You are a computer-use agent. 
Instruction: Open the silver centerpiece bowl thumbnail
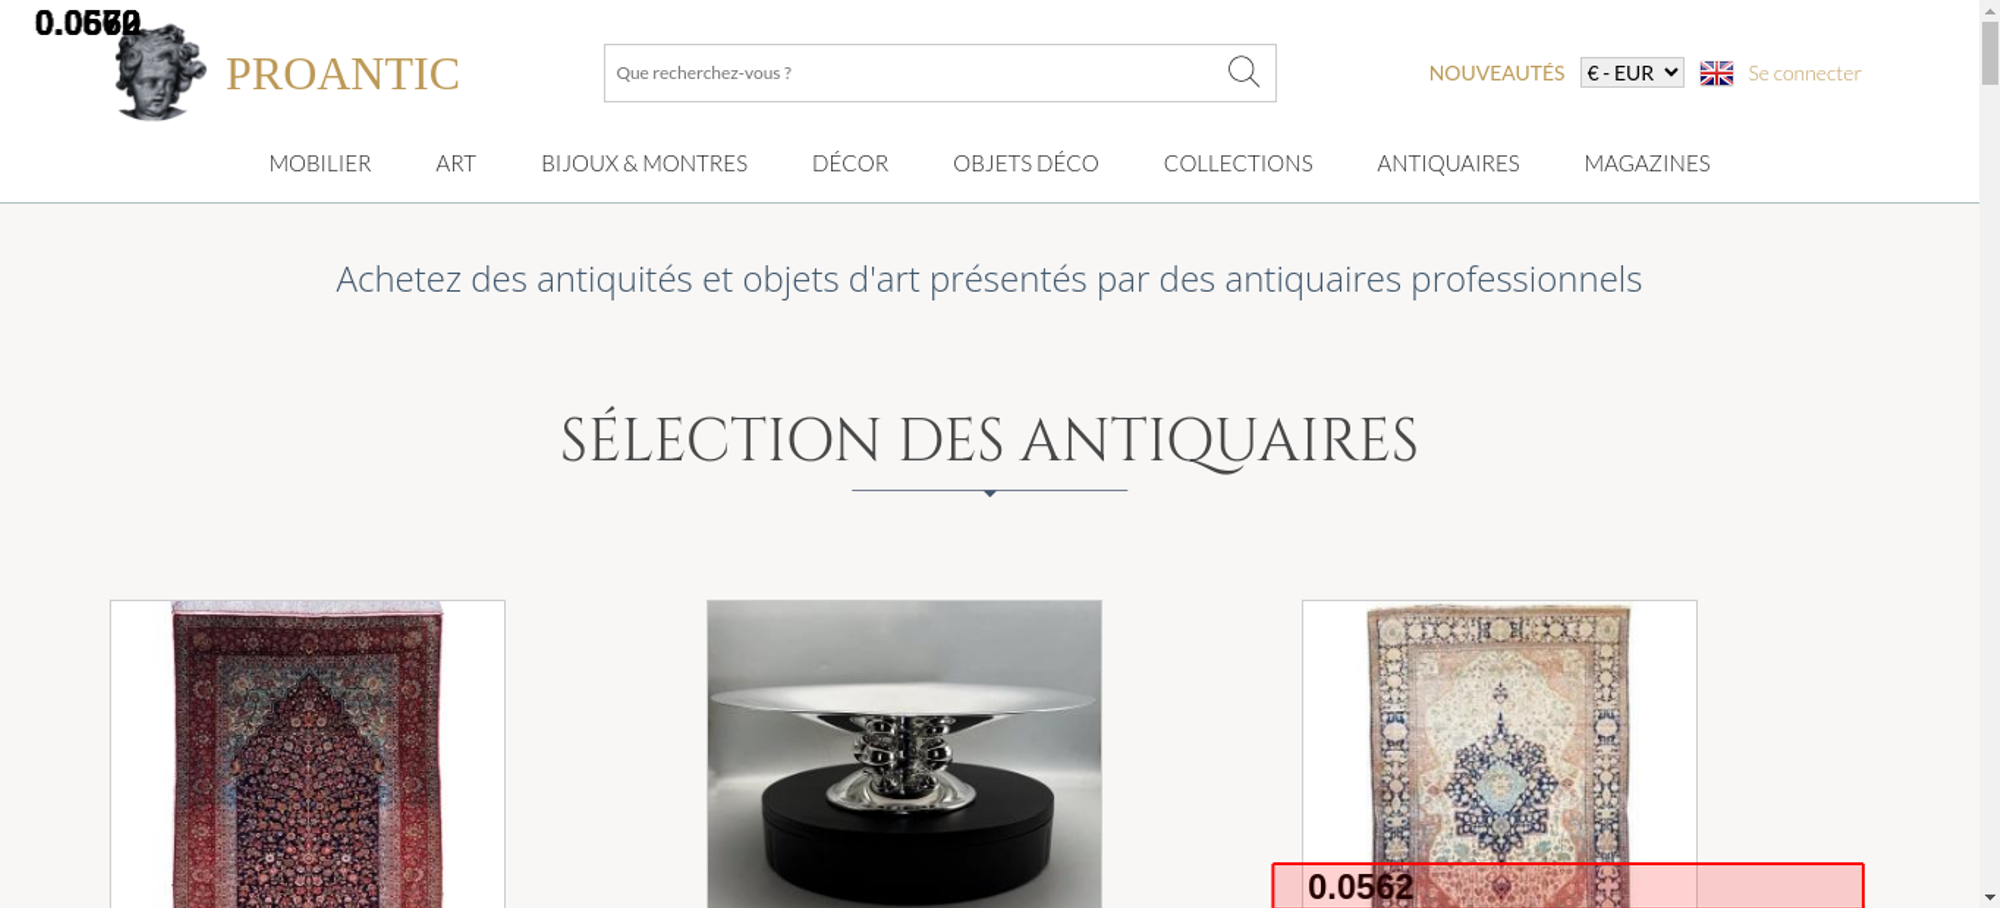(904, 754)
